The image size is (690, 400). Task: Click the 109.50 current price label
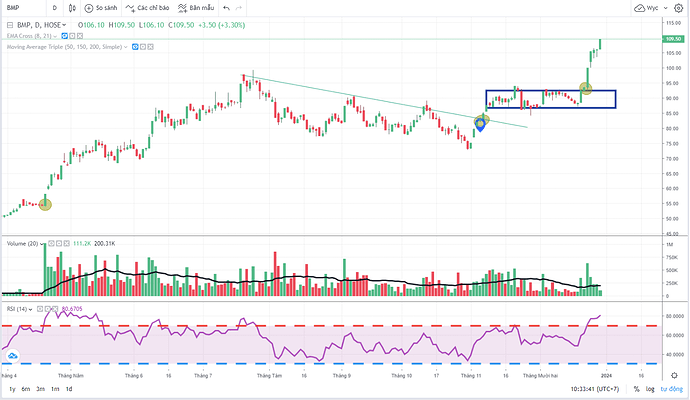tap(673, 39)
